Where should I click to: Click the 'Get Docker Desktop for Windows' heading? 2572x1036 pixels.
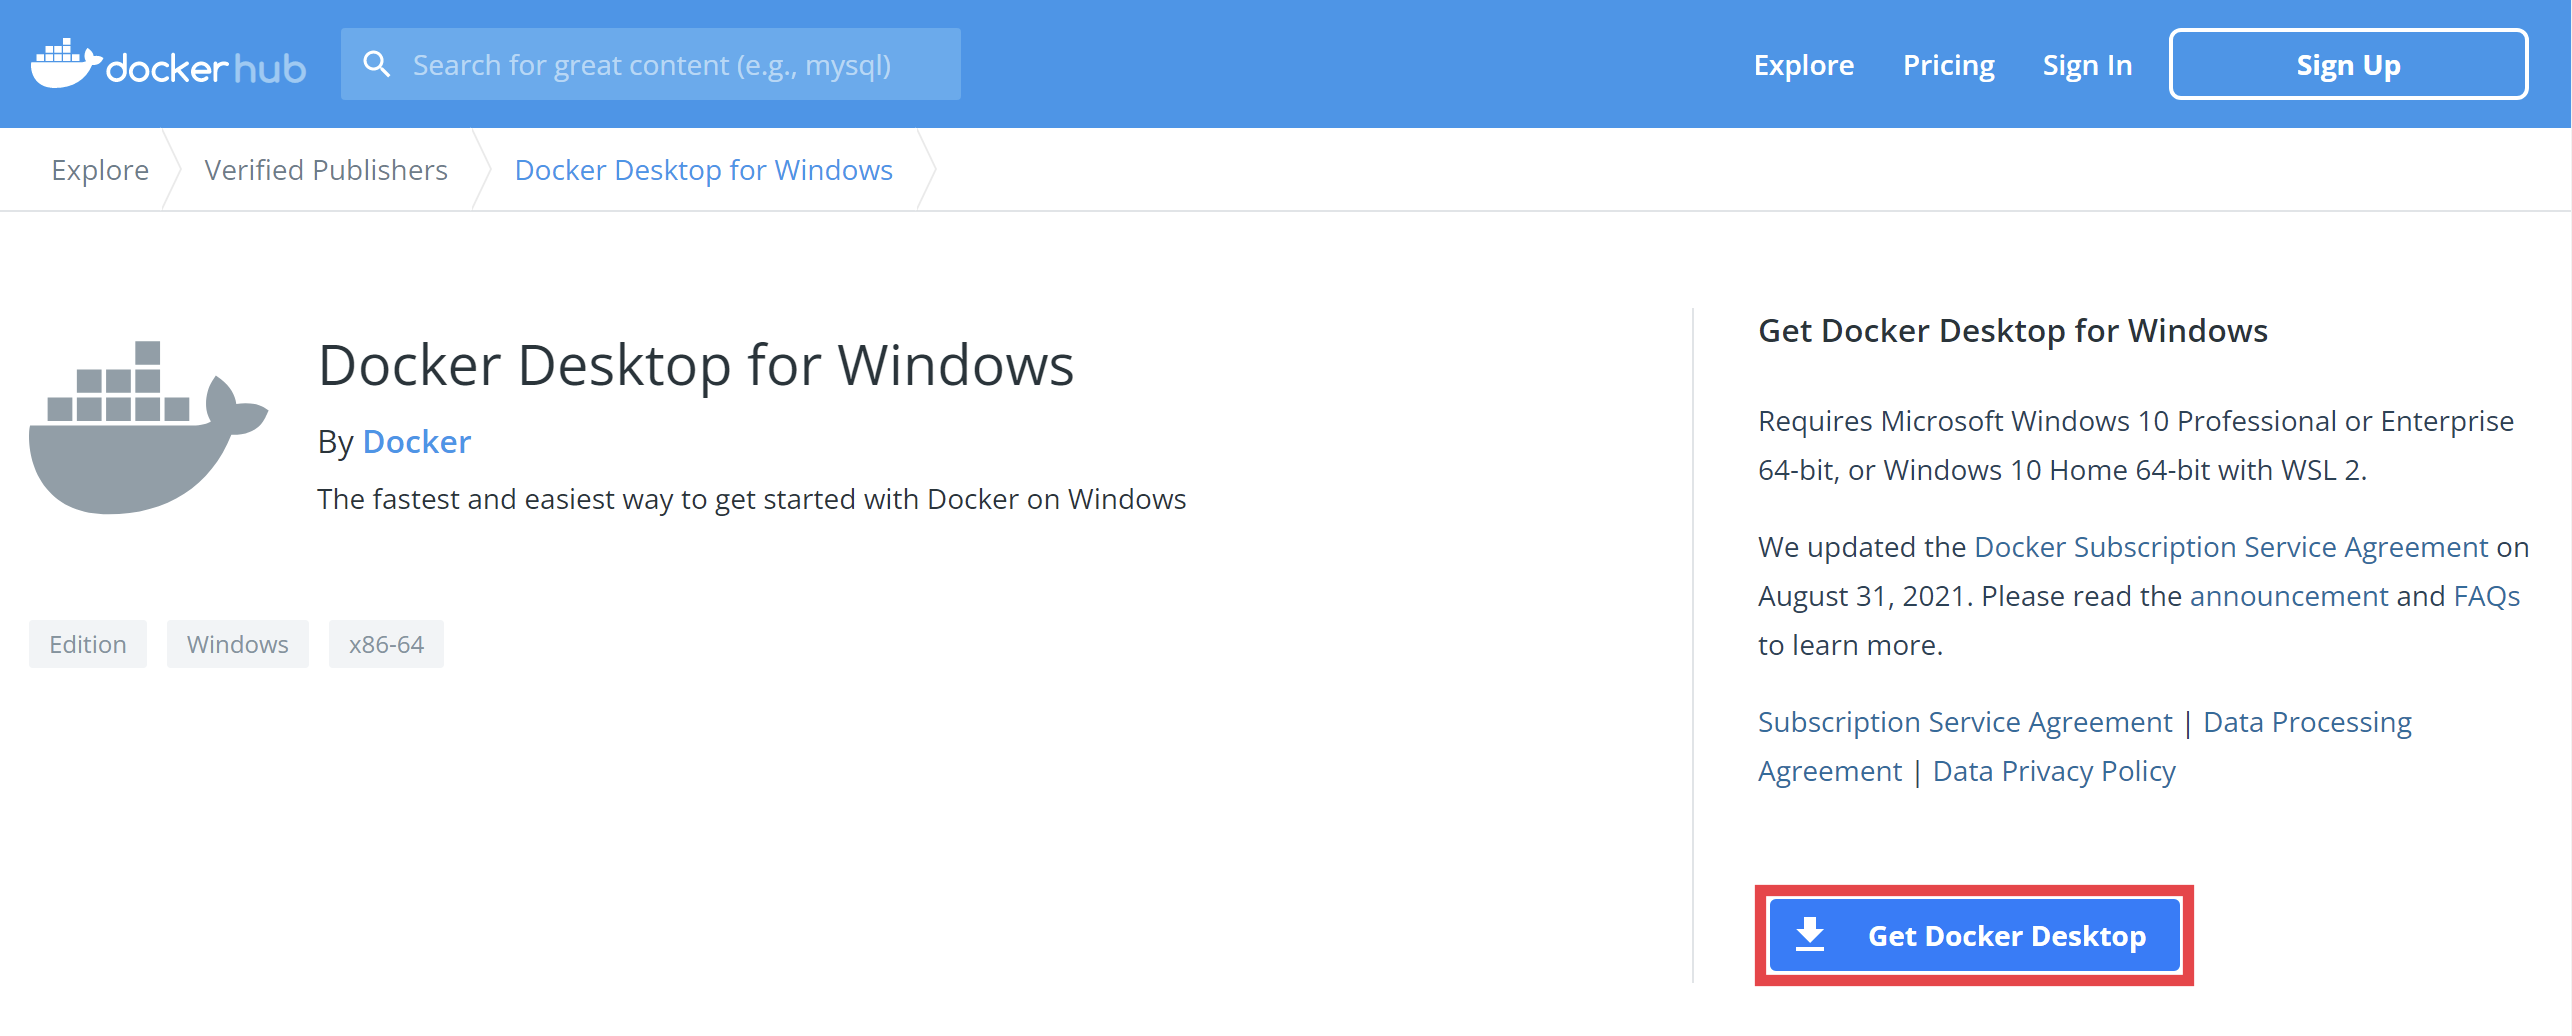[2013, 331]
